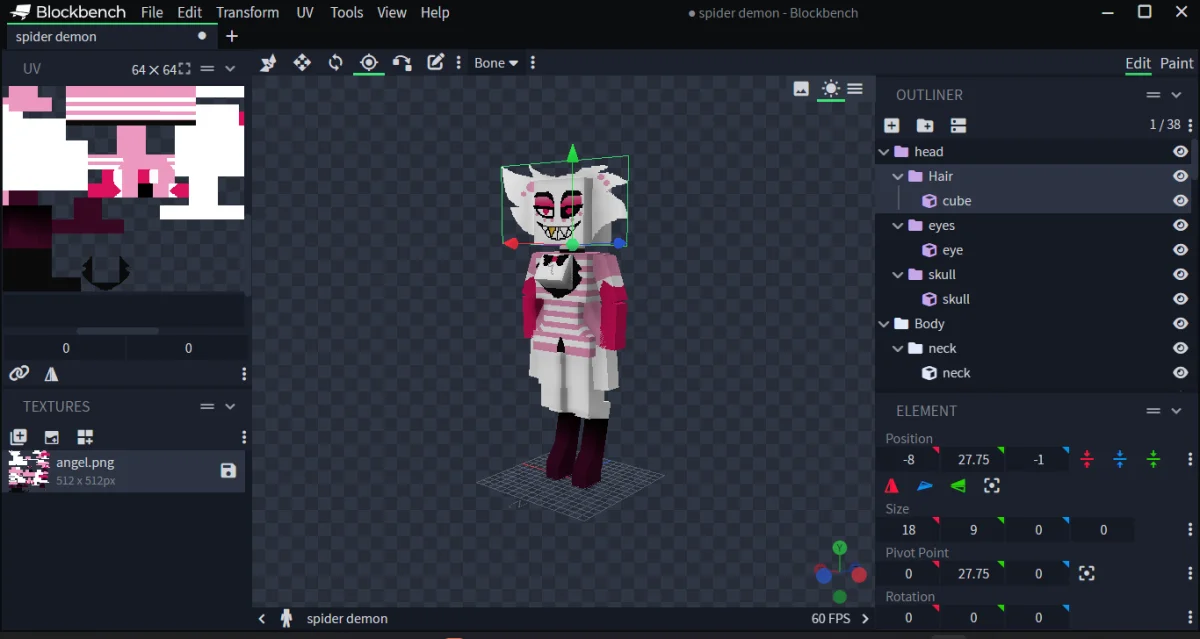Open a new tab with plus icon
The width and height of the screenshot is (1200, 639).
(232, 36)
